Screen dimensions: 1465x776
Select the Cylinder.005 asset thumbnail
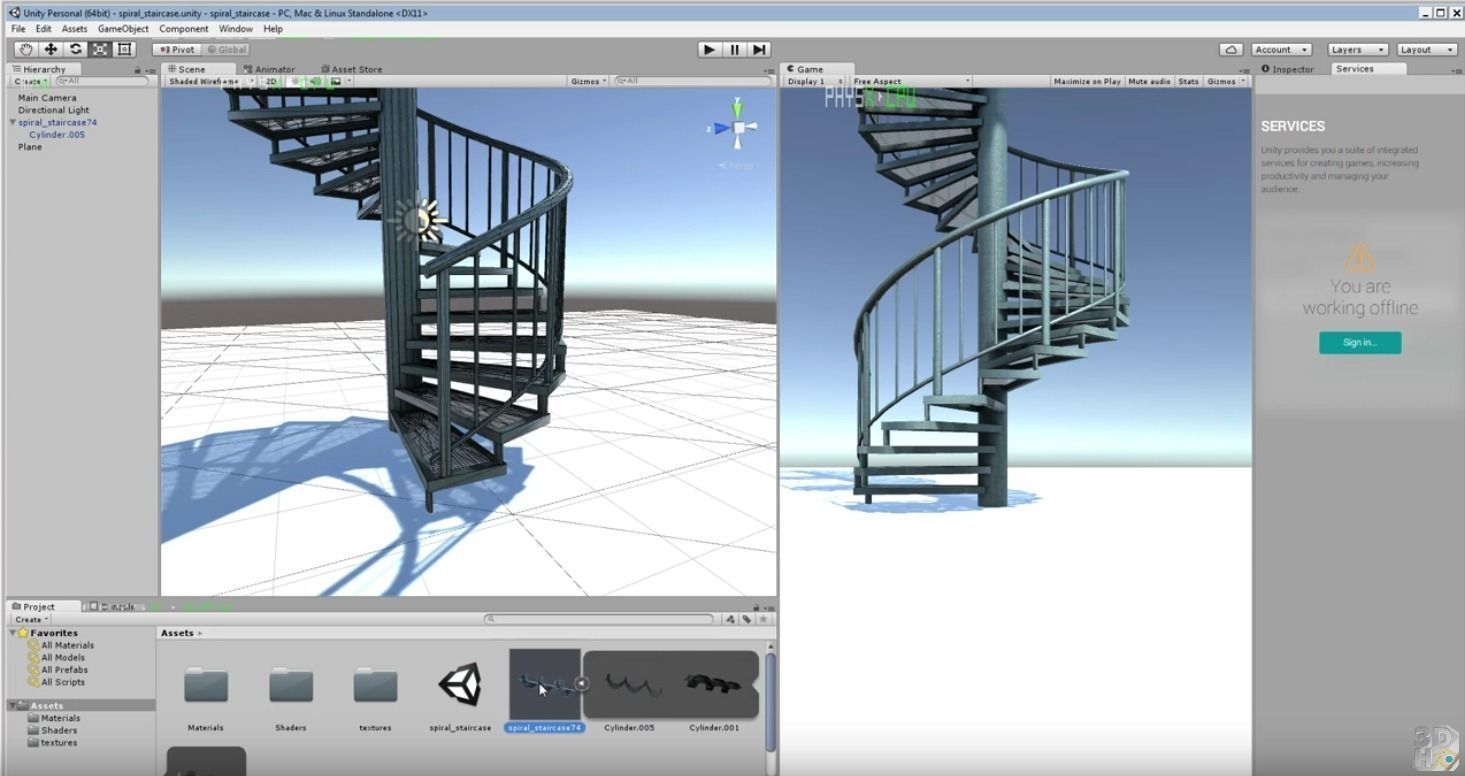629,687
